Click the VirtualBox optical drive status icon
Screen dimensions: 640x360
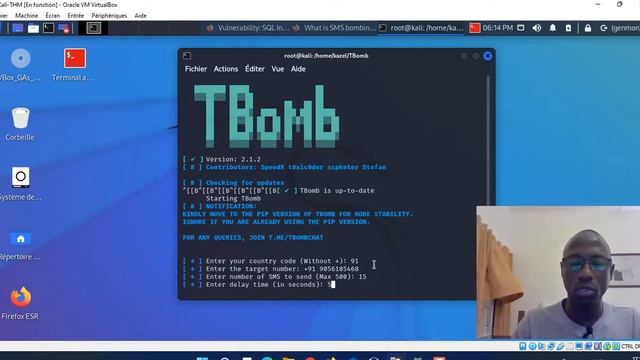click(x=532, y=346)
